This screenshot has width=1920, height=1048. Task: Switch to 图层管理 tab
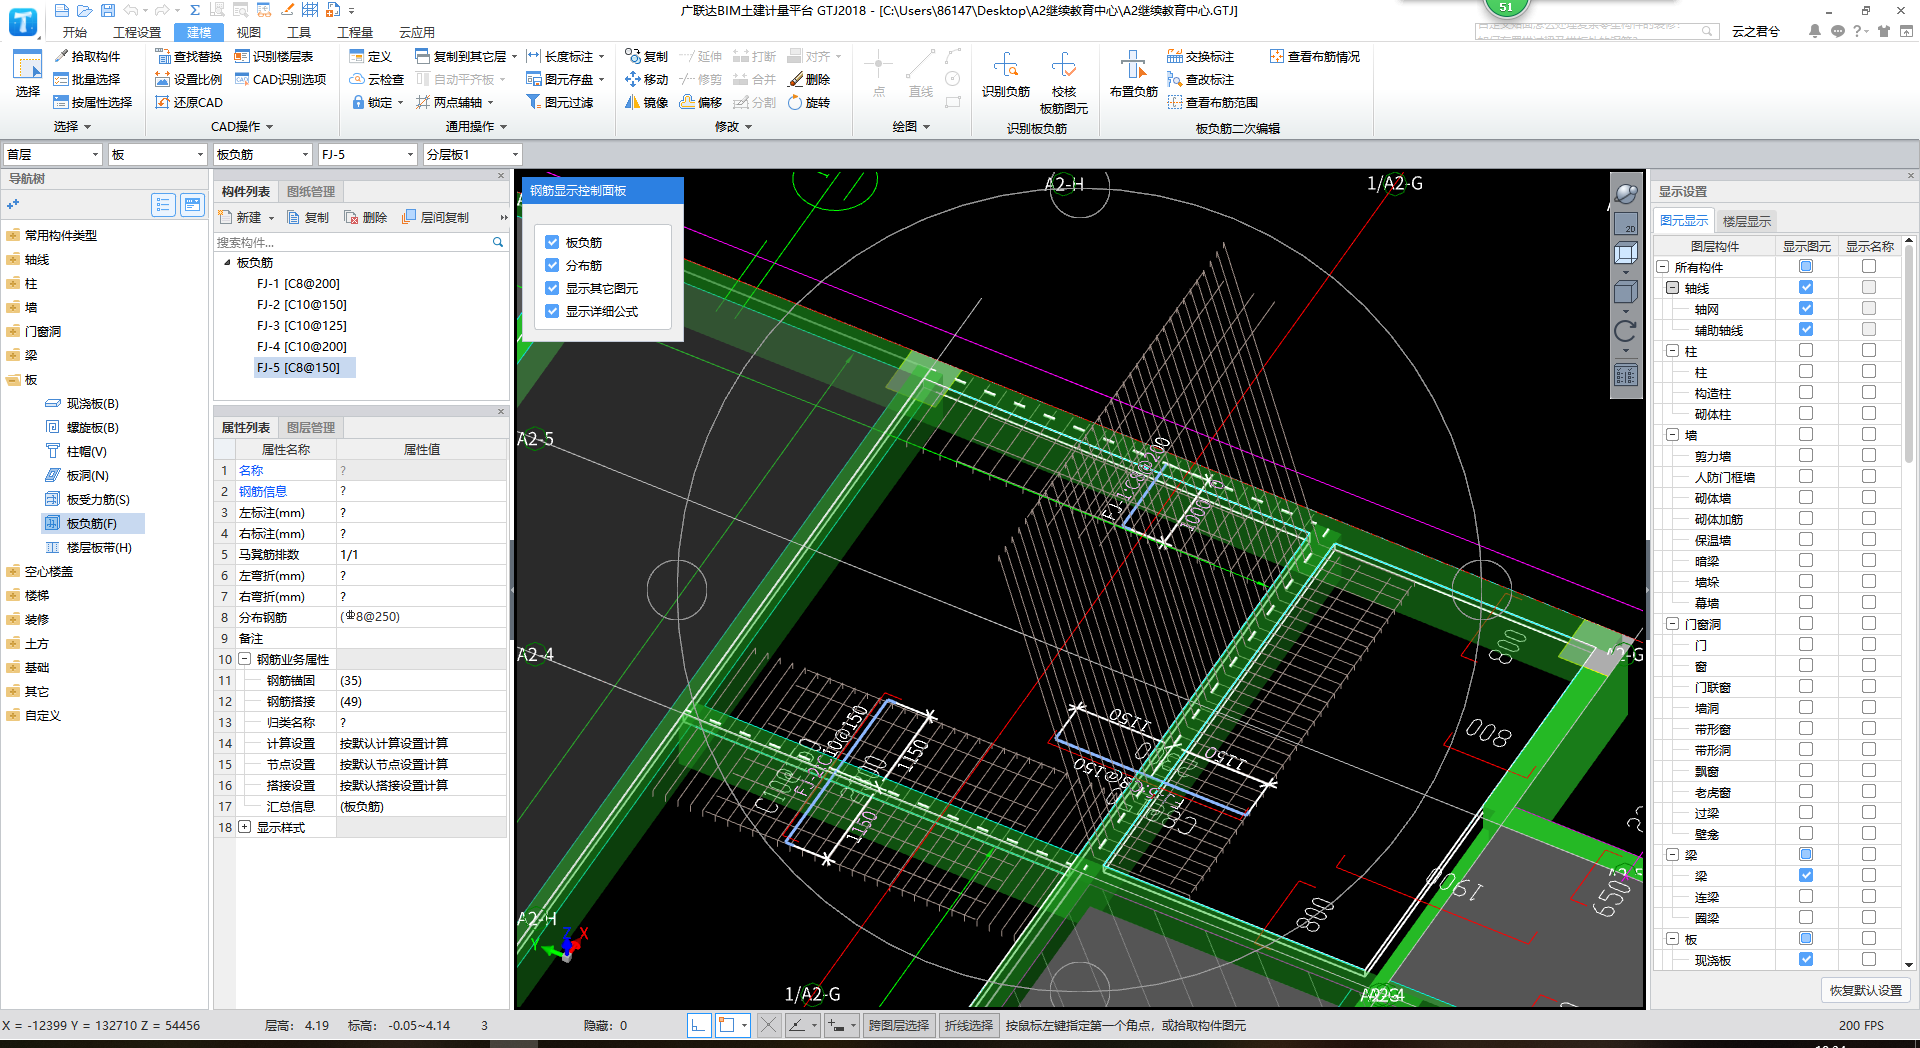311,427
